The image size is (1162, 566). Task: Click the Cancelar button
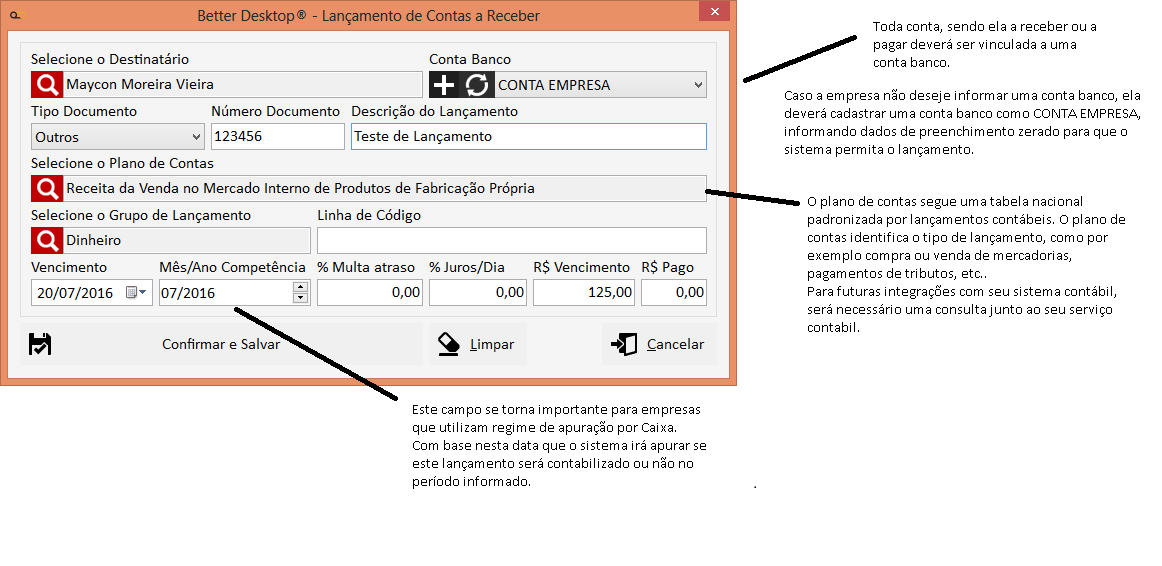click(659, 344)
